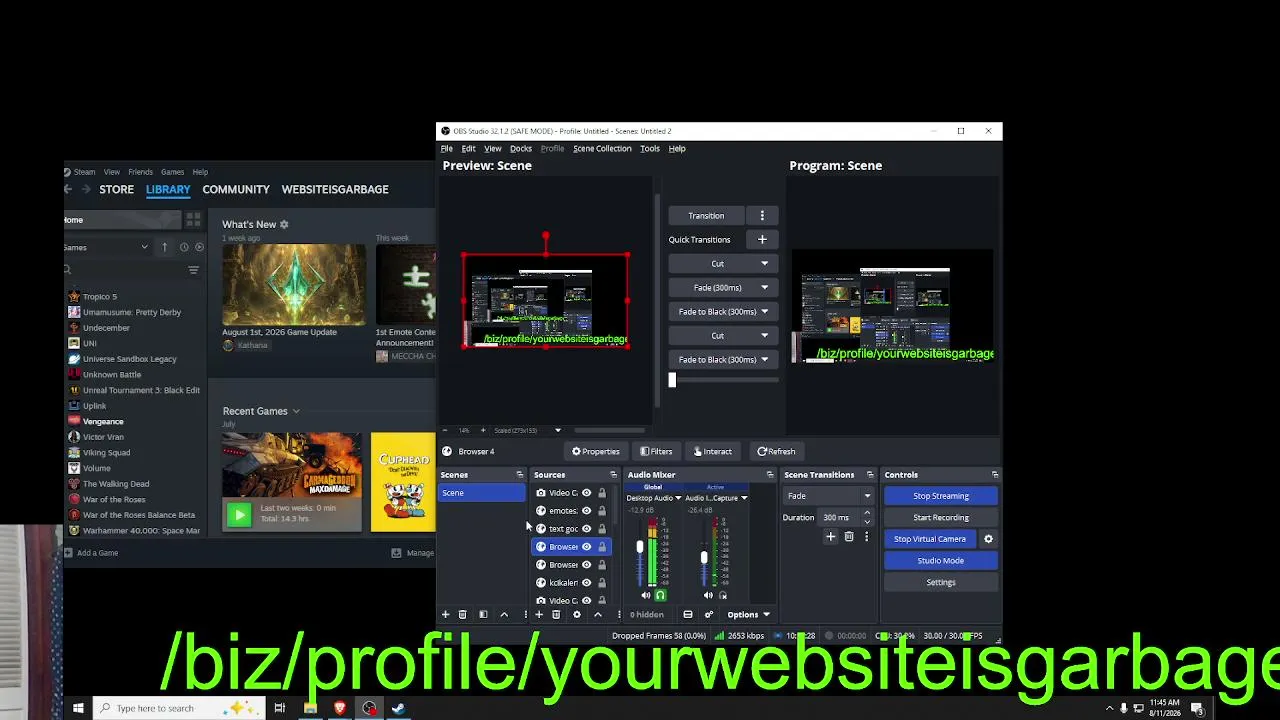
Task: Move selected source up in Sources dock
Action: [x=598, y=615]
